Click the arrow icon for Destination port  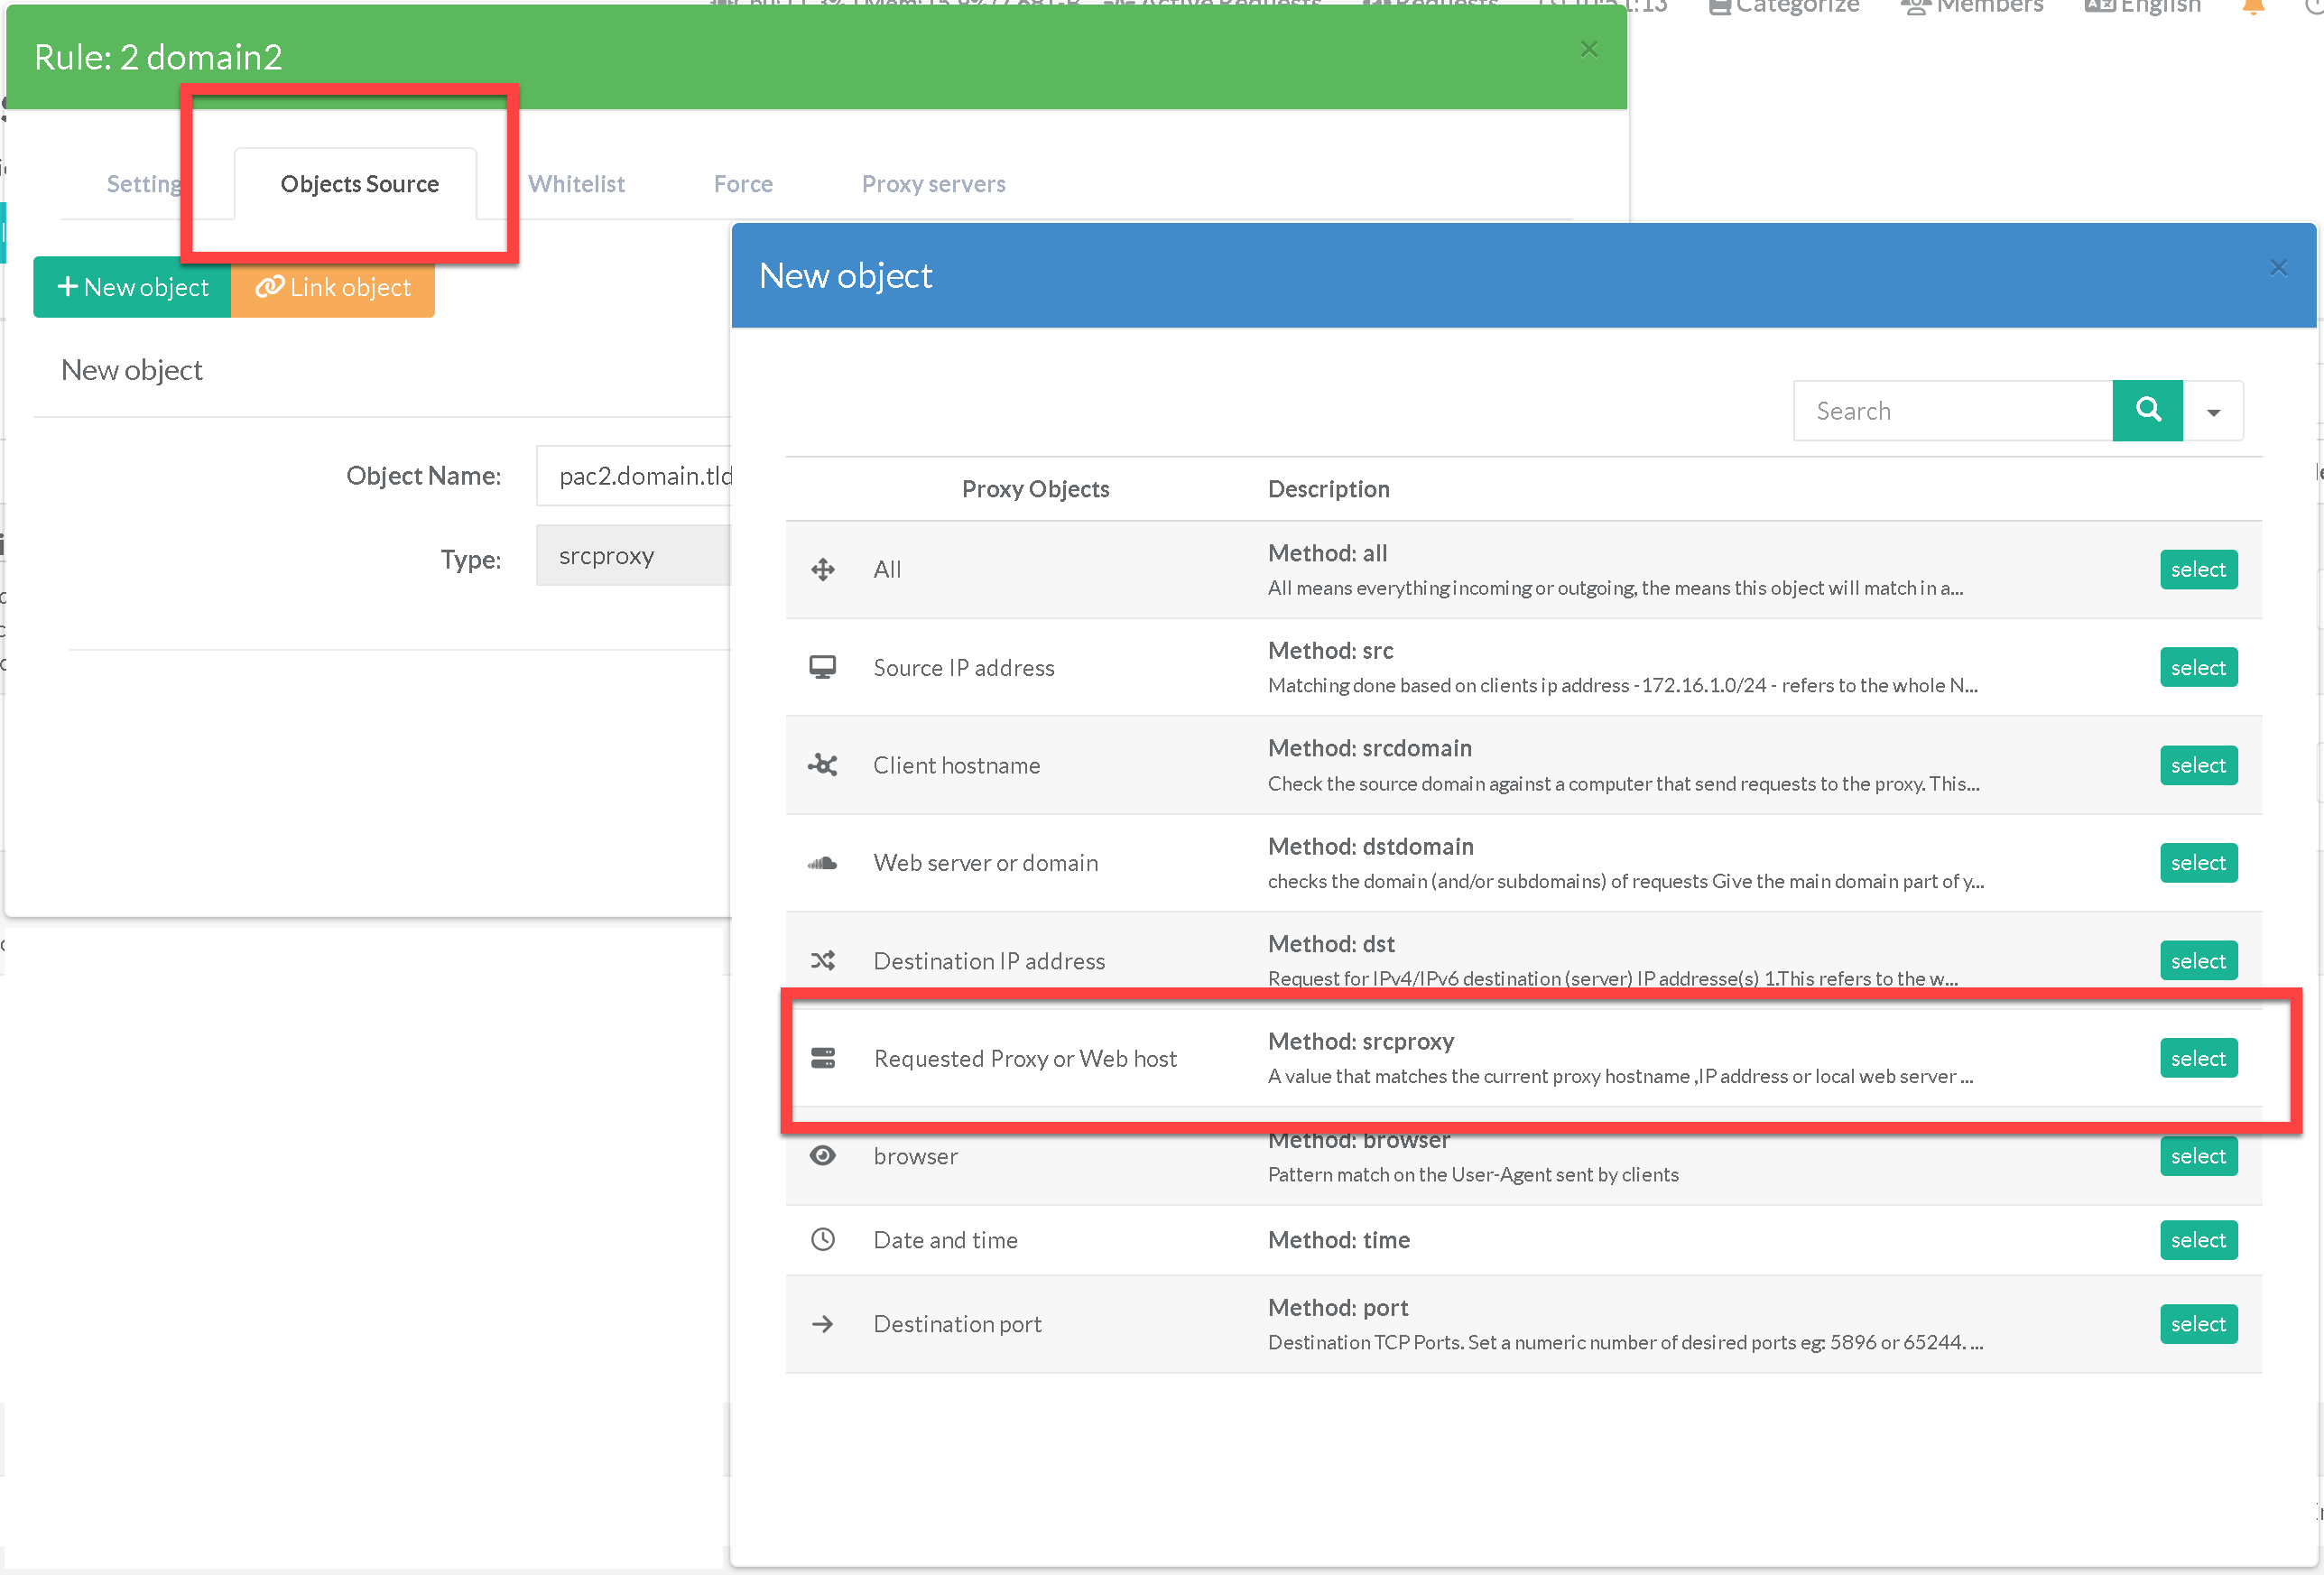pyautogui.click(x=822, y=1324)
